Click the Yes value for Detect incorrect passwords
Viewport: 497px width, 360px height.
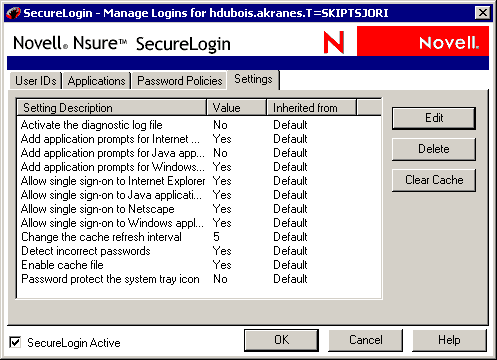222,251
